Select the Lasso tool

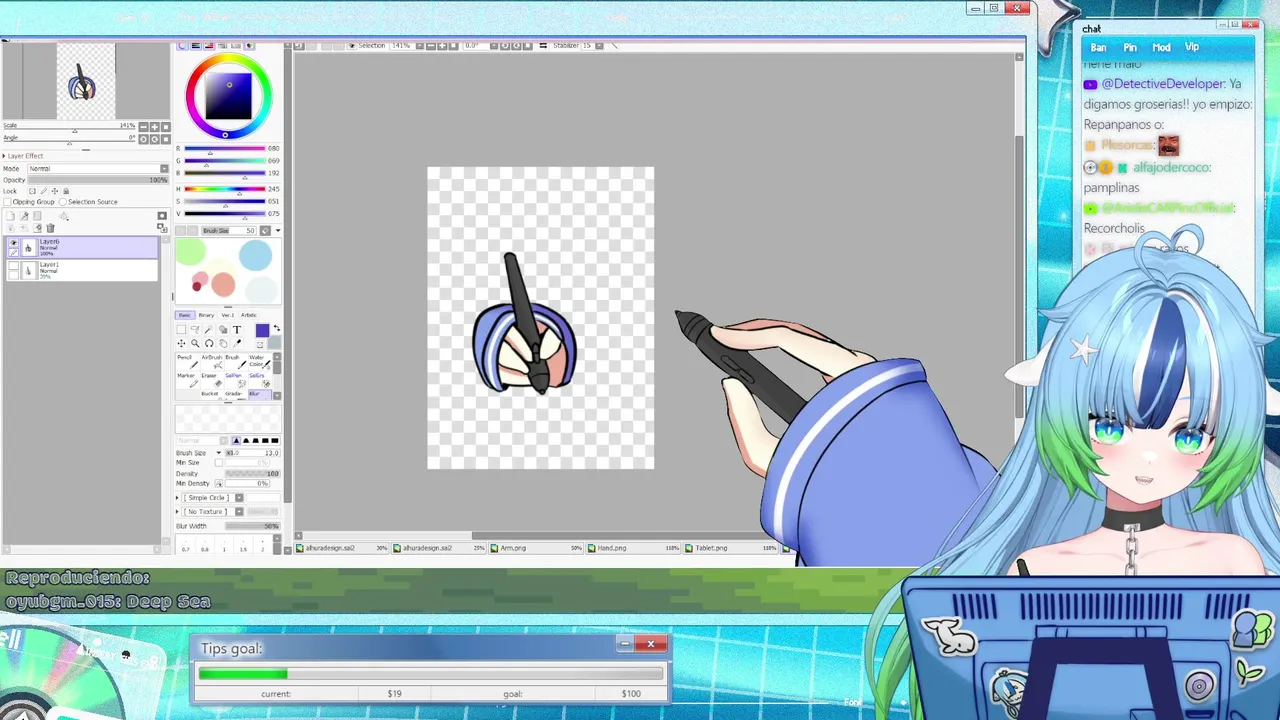pyautogui.click(x=195, y=329)
